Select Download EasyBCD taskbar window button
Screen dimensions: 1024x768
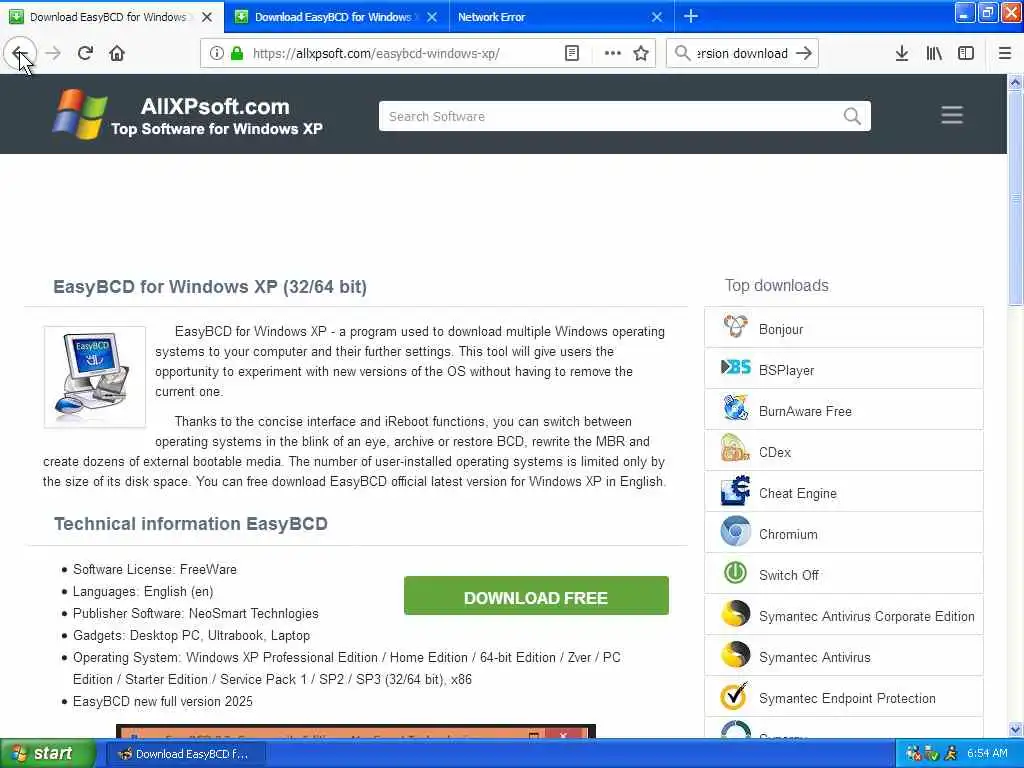pos(184,754)
